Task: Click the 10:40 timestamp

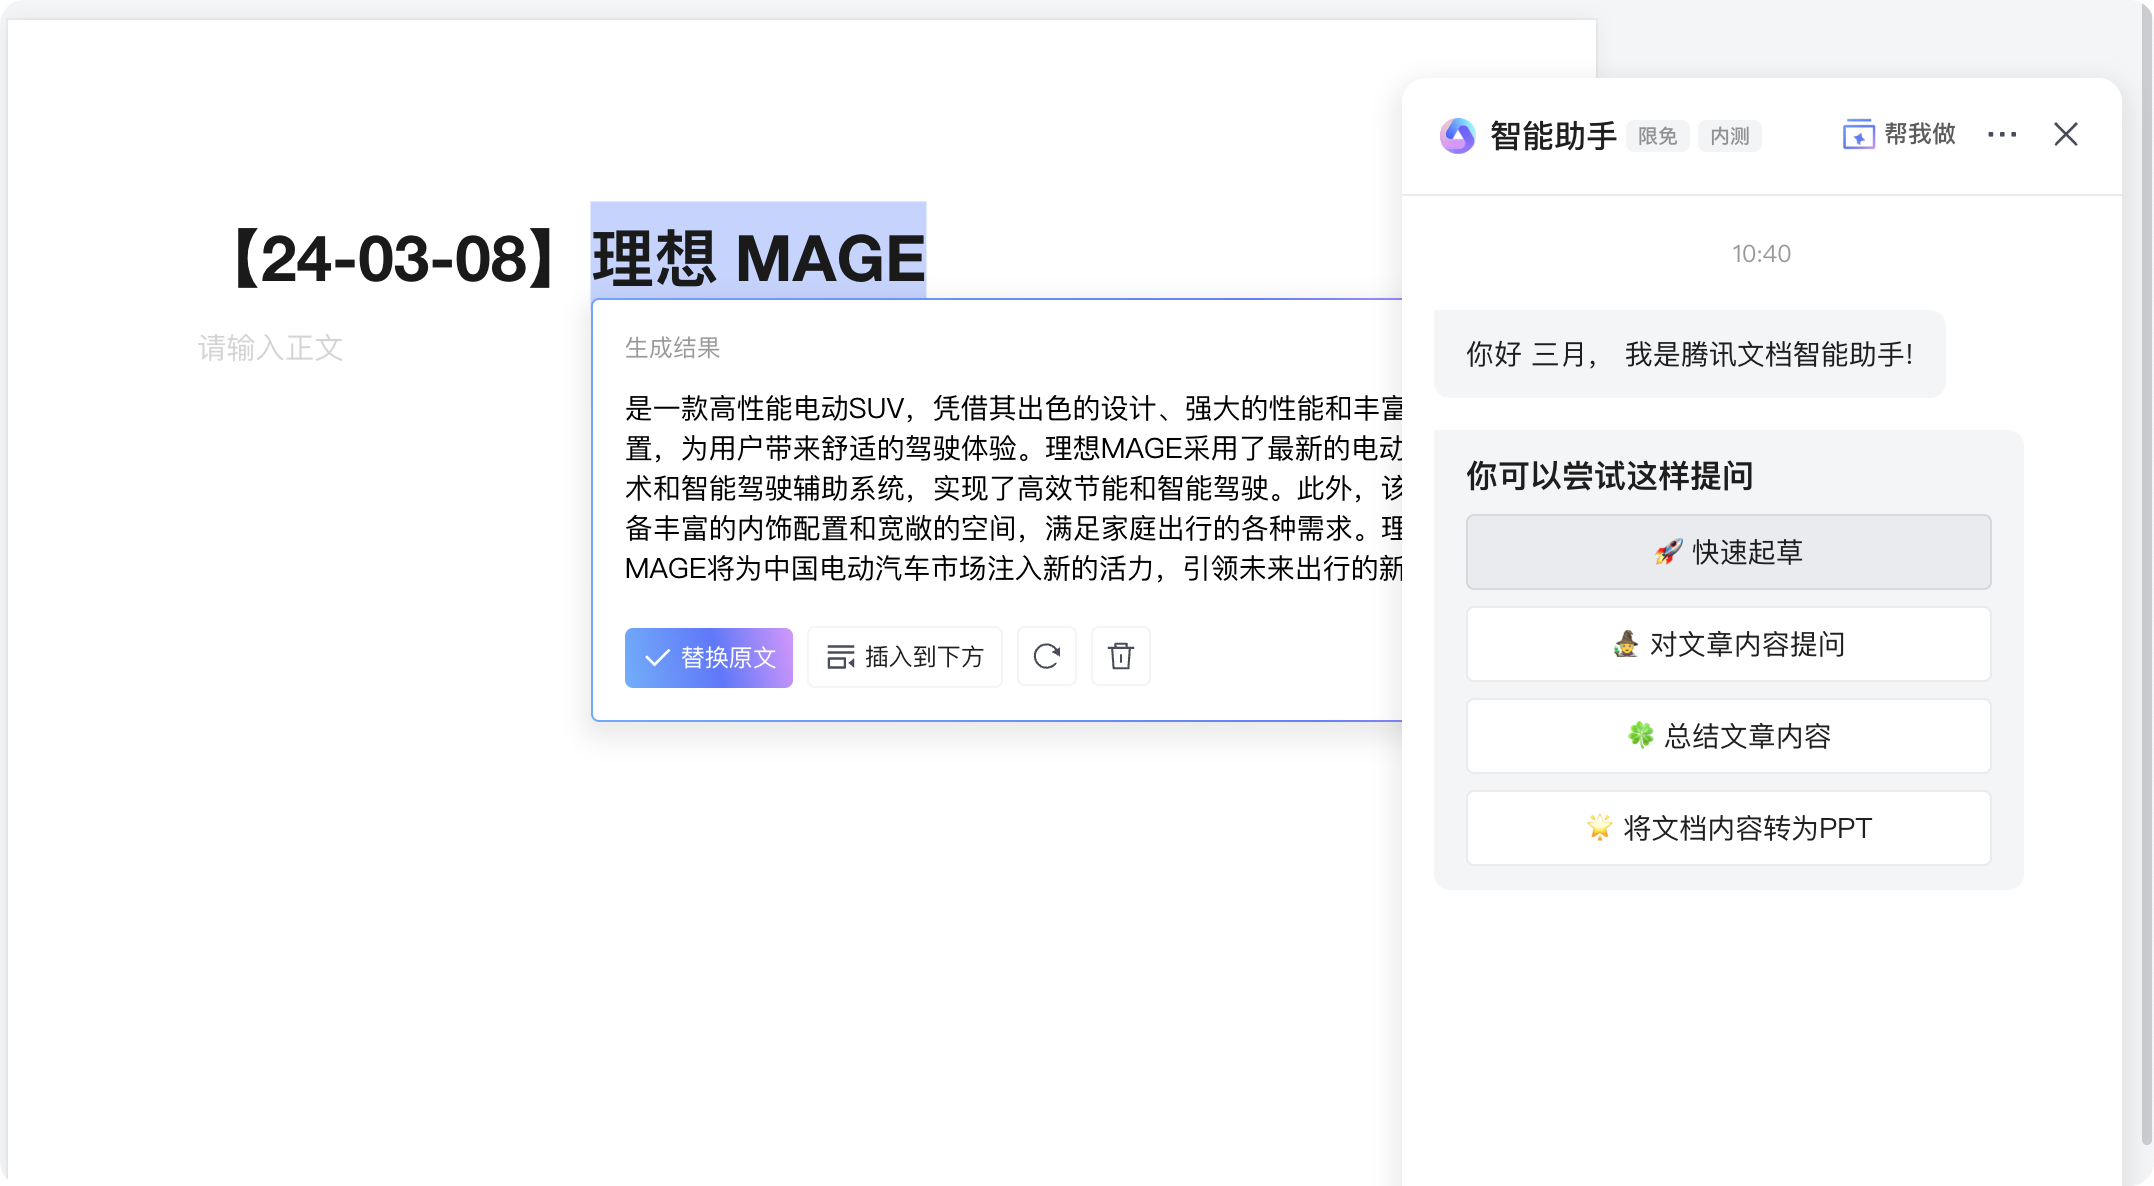Action: 1761,254
